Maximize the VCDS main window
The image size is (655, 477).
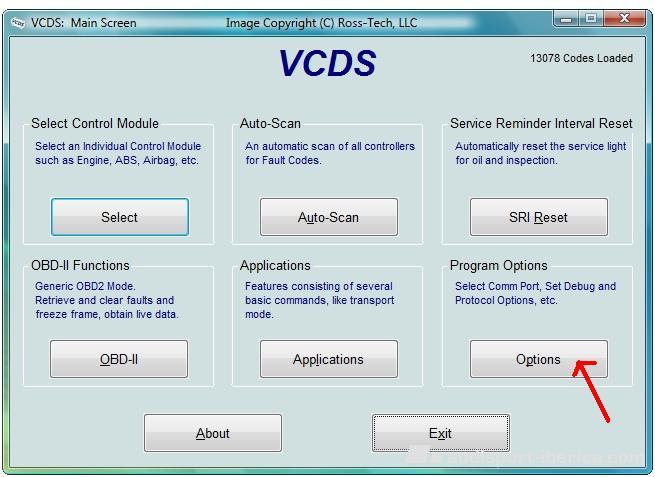(591, 19)
